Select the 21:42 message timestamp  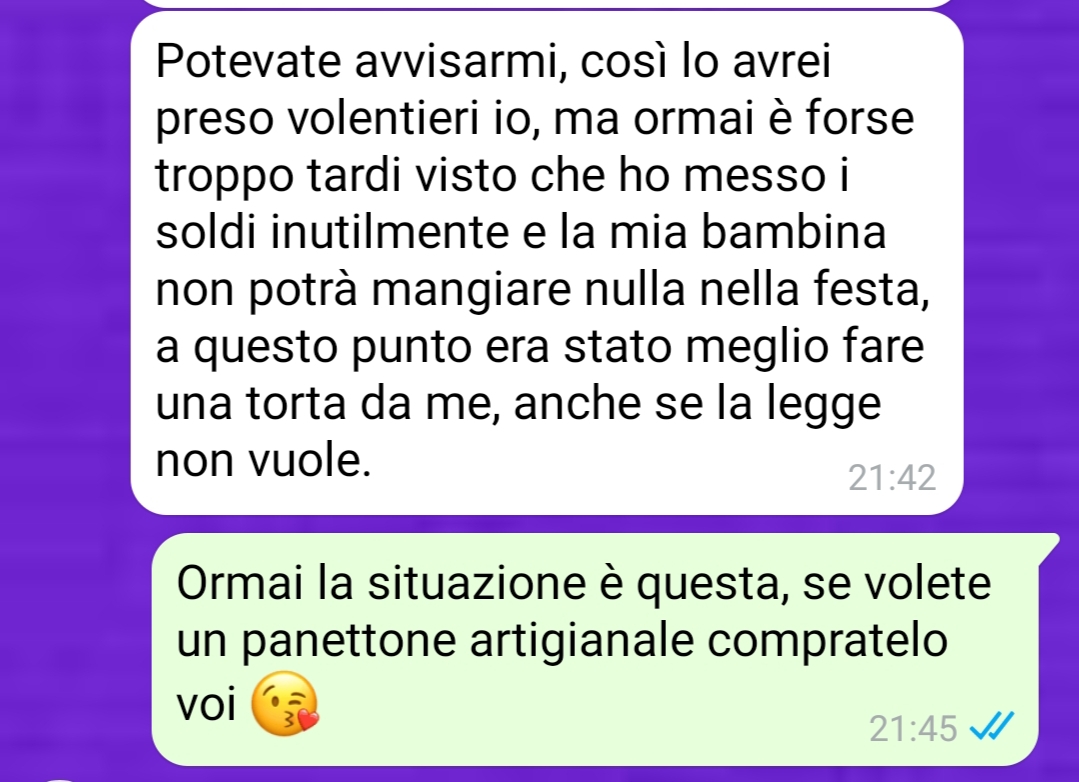click(892, 478)
